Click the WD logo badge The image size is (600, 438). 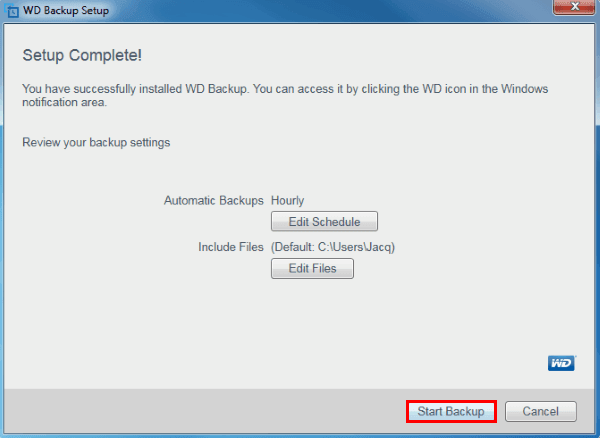coord(561,364)
